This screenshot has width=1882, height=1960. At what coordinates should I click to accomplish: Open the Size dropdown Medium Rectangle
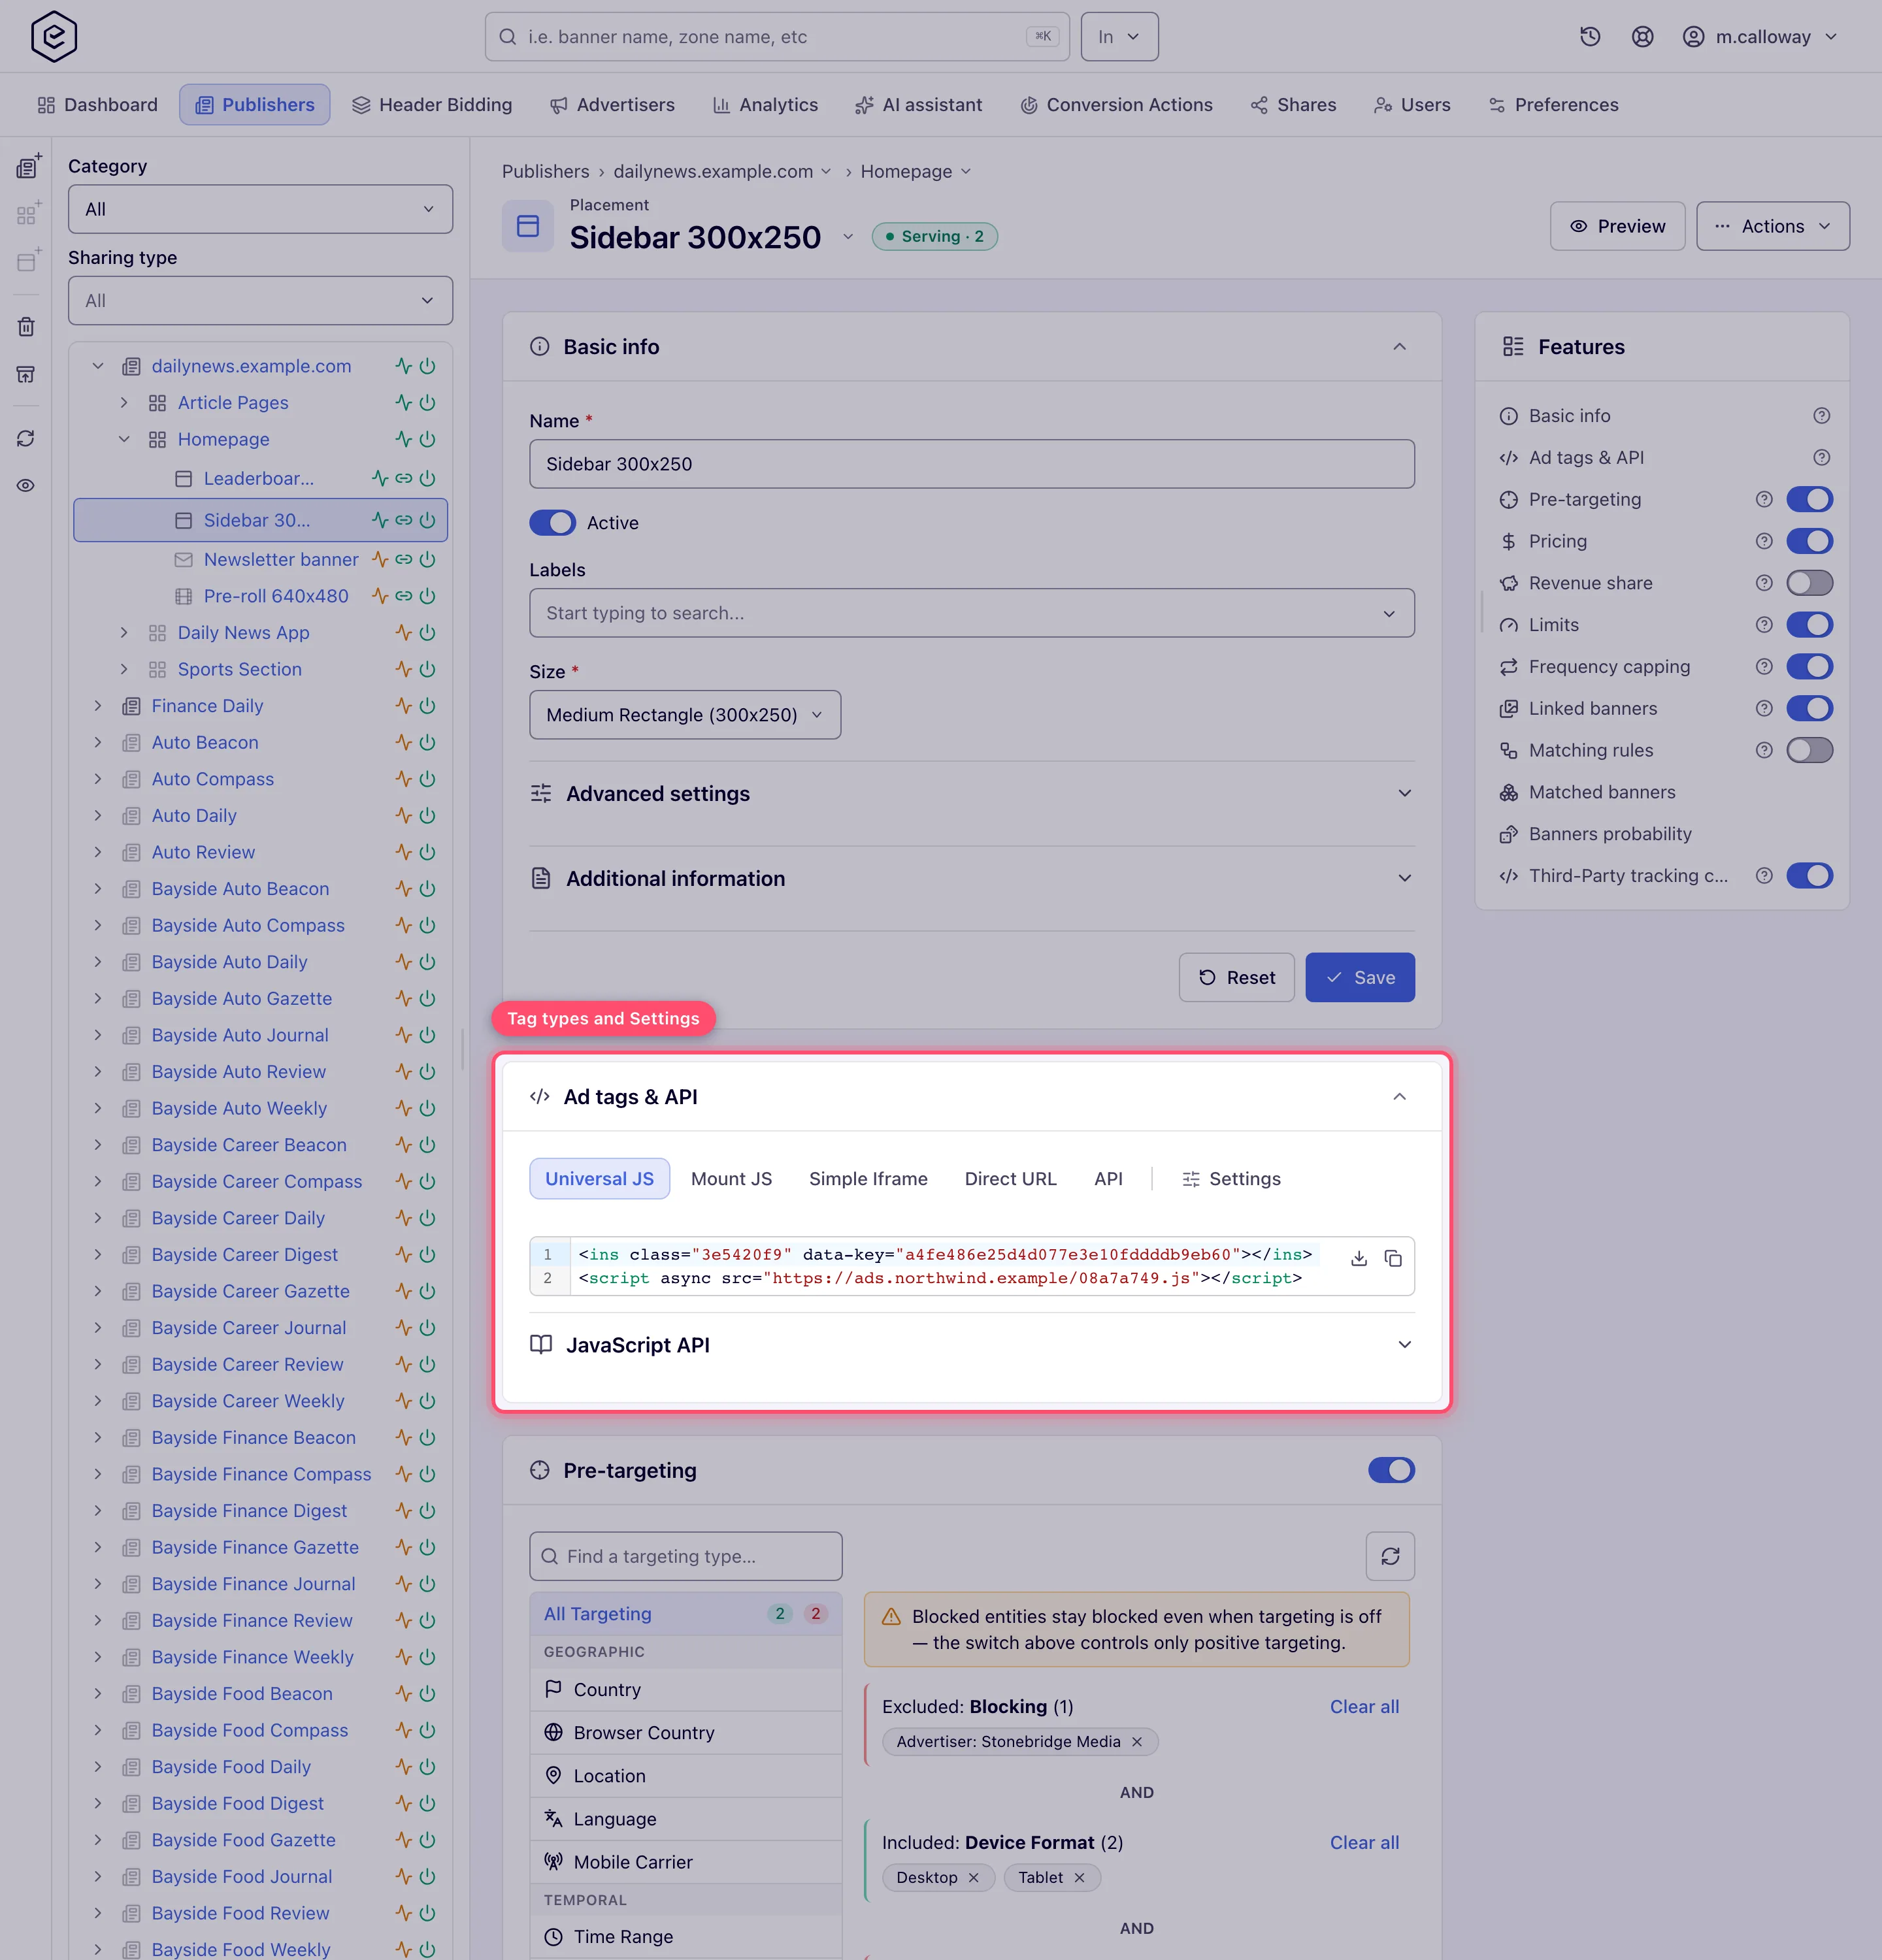(685, 715)
